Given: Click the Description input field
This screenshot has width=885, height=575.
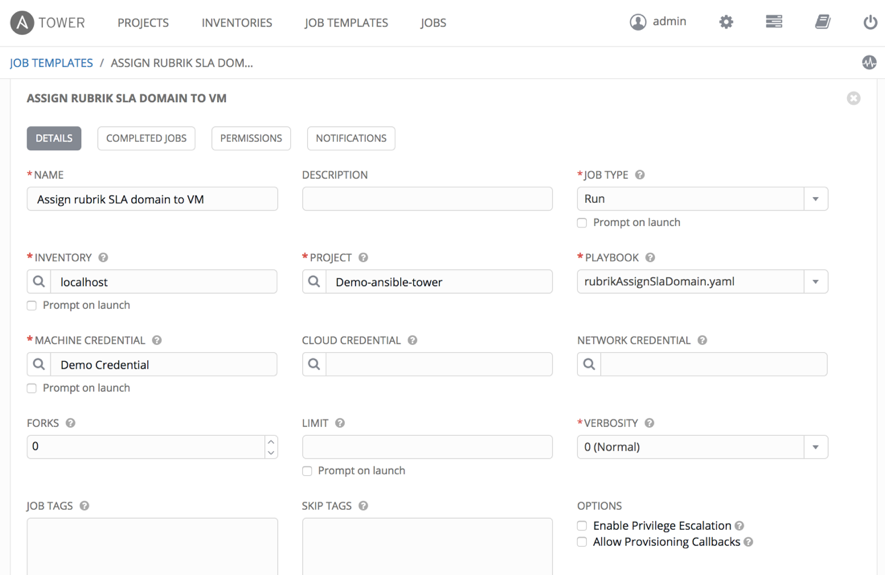Looking at the screenshot, I should 427,199.
